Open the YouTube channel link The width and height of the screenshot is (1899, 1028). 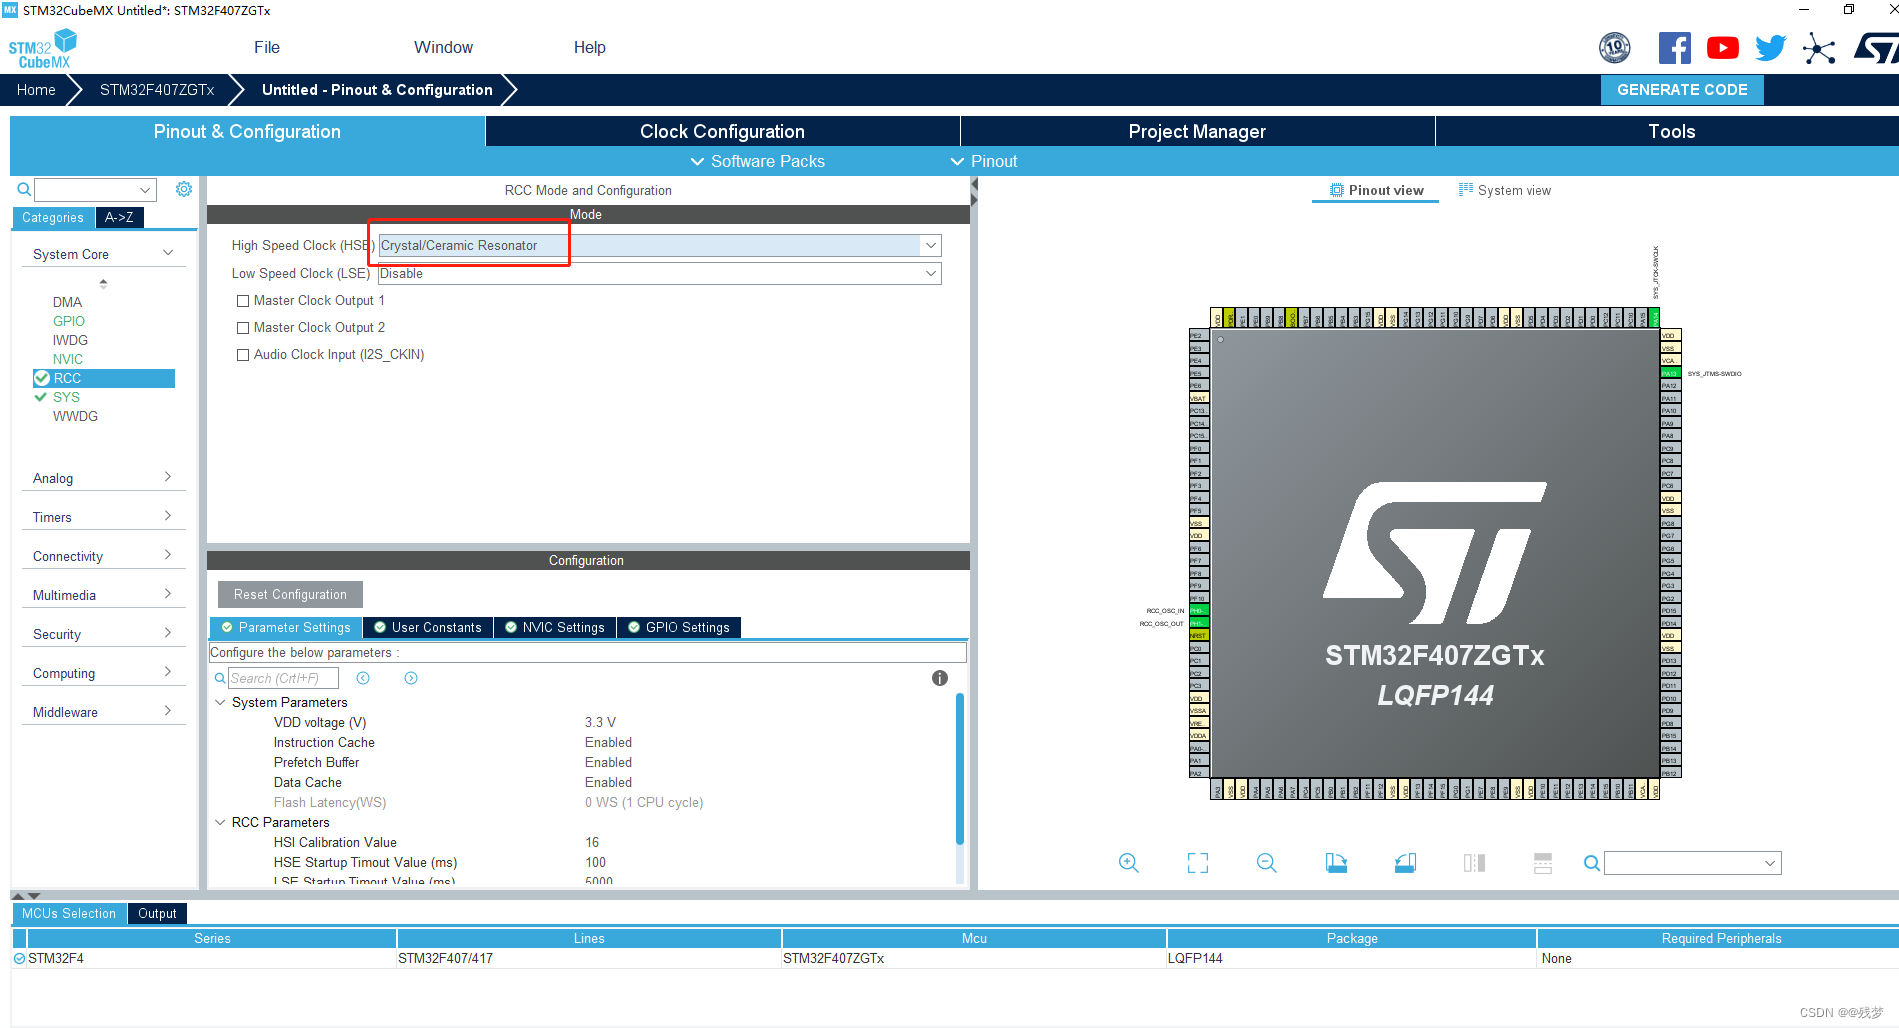[1722, 47]
